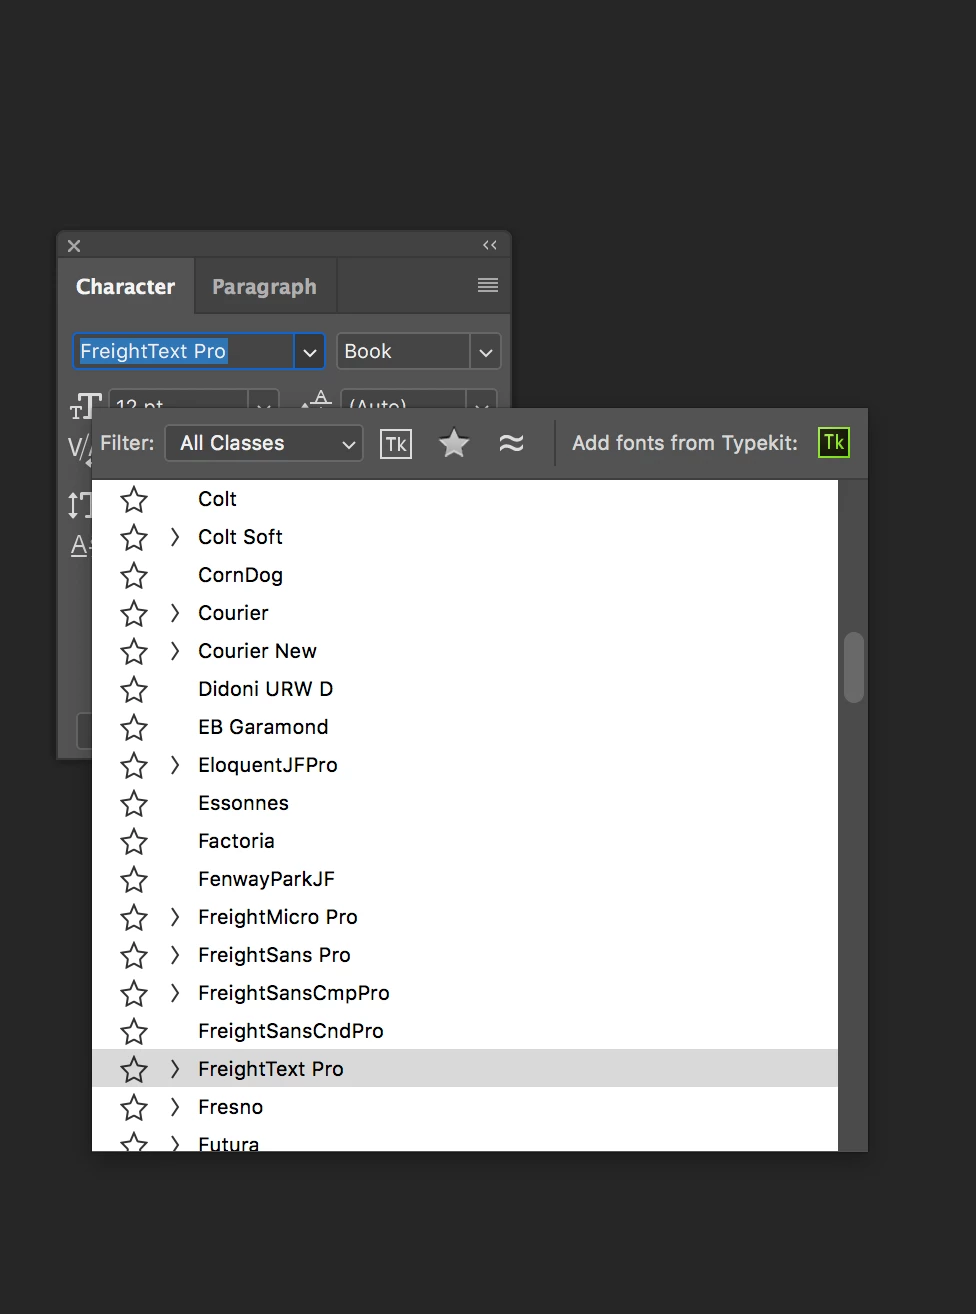Open Character panel flyout menu
The width and height of the screenshot is (976, 1314).
point(488,286)
